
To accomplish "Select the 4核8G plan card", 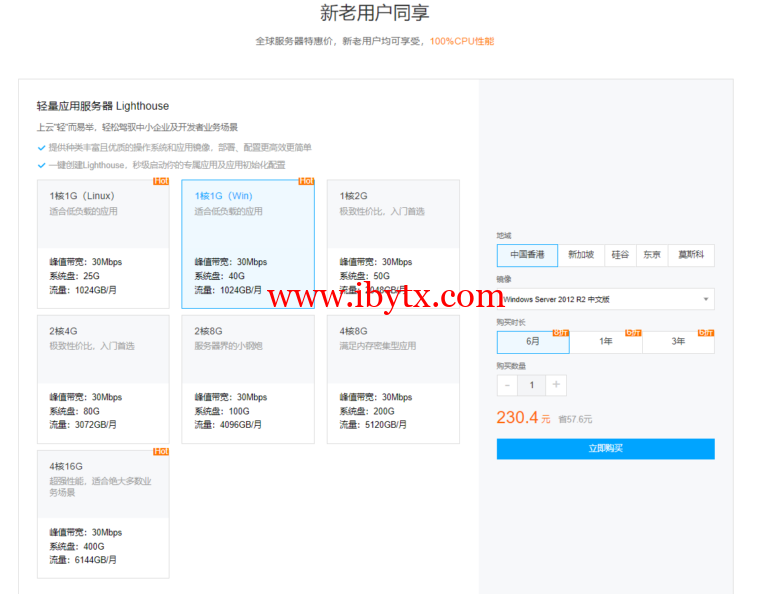I will coord(393,379).
